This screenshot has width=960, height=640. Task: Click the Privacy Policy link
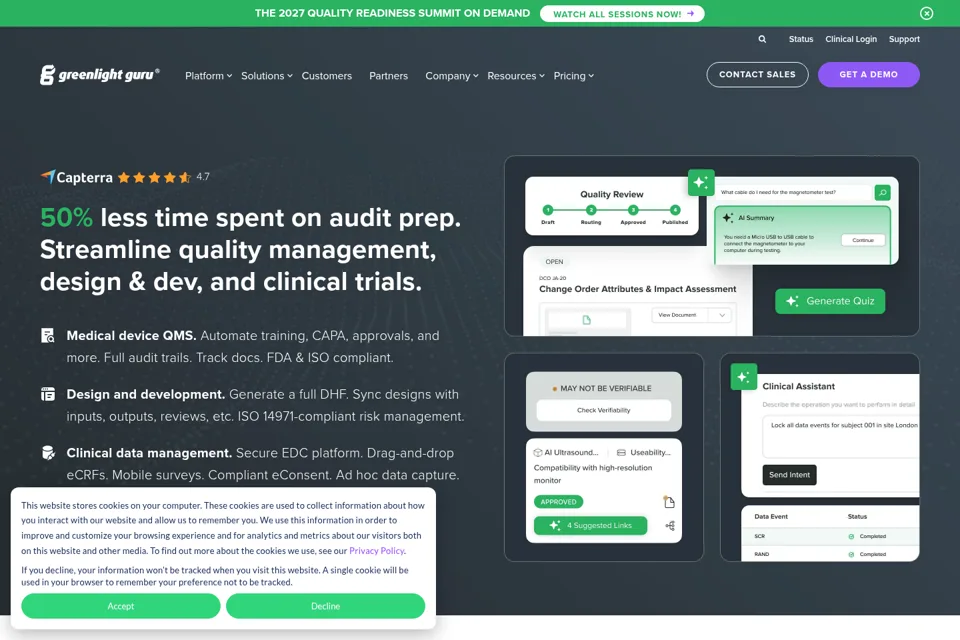tap(377, 551)
